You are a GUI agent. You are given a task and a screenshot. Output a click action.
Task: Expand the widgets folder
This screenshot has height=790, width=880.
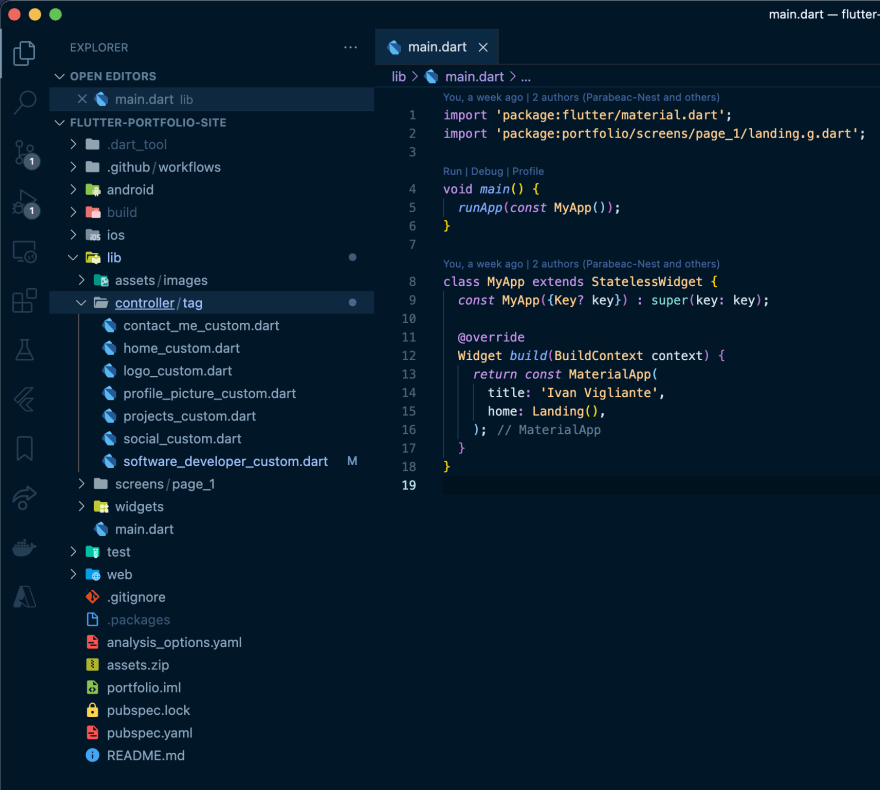(x=81, y=507)
